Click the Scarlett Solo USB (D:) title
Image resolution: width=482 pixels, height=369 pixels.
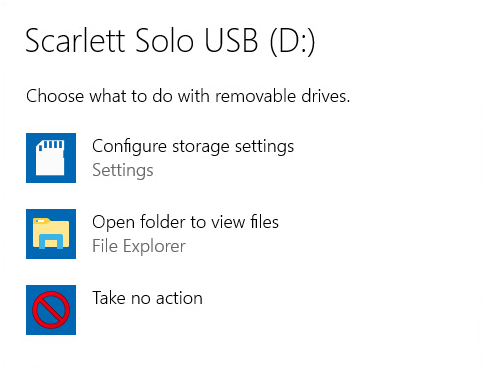170,41
